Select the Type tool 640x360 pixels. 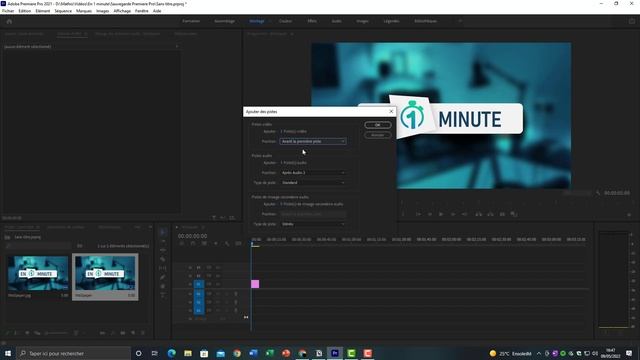click(x=163, y=295)
